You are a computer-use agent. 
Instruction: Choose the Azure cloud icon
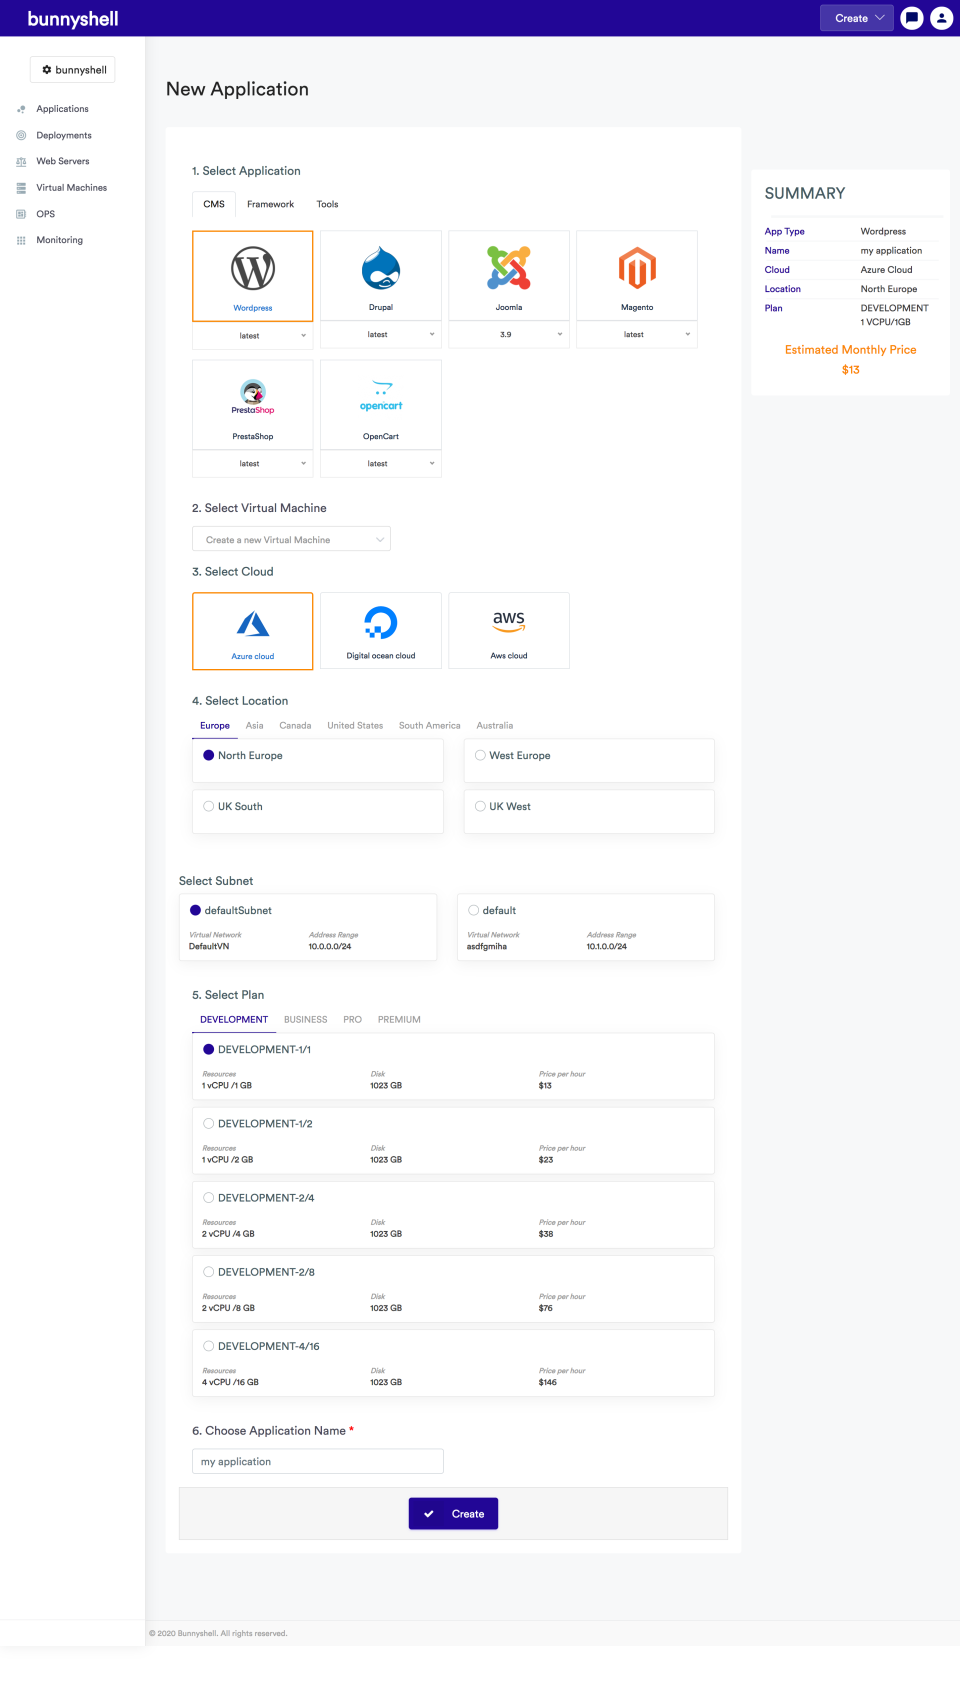253,624
